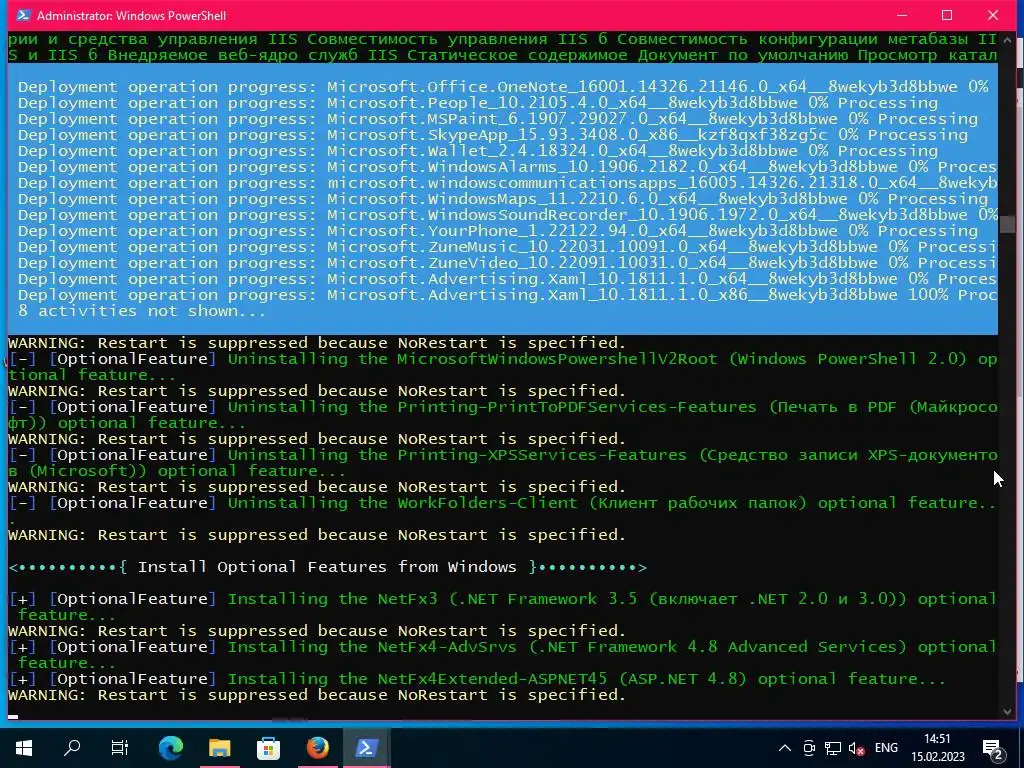This screenshot has height=768, width=1024.
Task: Close the Administrator PowerShell window
Action: click(993, 15)
